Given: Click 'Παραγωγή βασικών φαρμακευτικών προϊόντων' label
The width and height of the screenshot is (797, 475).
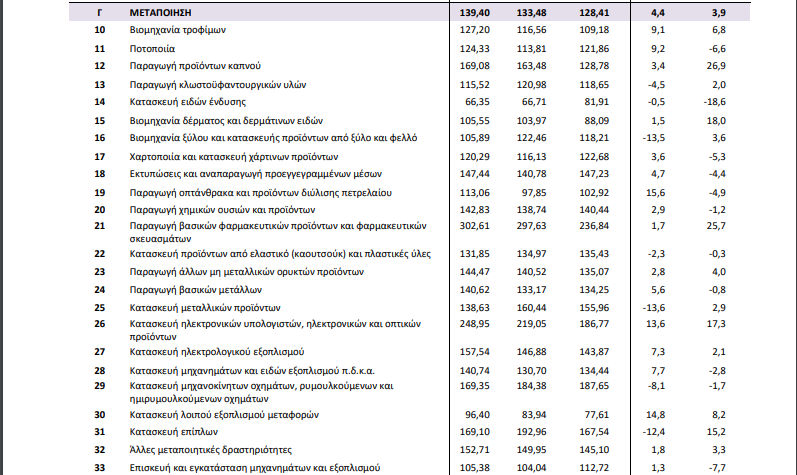Looking at the screenshot, I should [x=278, y=232].
